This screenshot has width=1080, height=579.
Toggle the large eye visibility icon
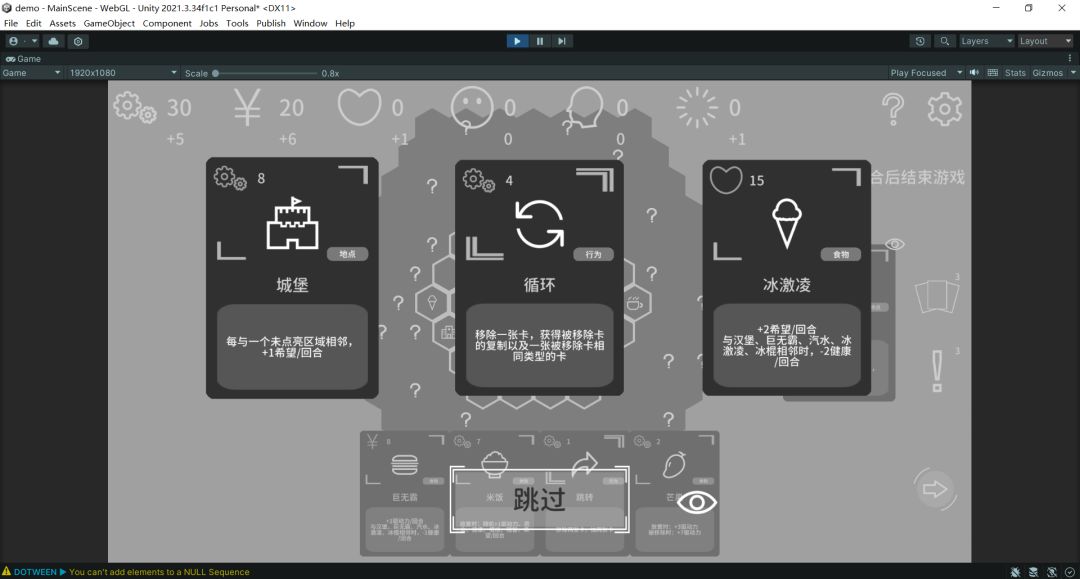click(x=696, y=503)
